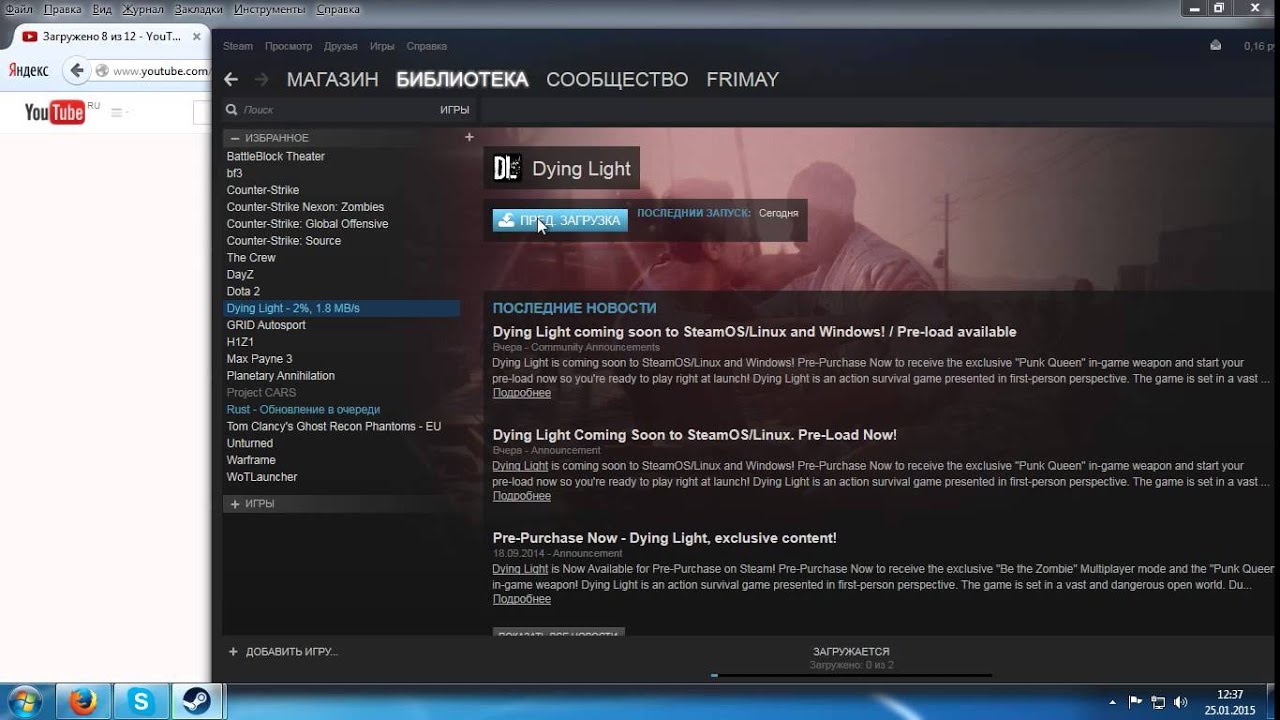Close the YouTube tab in Firefox
The image size is (1280, 720).
point(197,36)
